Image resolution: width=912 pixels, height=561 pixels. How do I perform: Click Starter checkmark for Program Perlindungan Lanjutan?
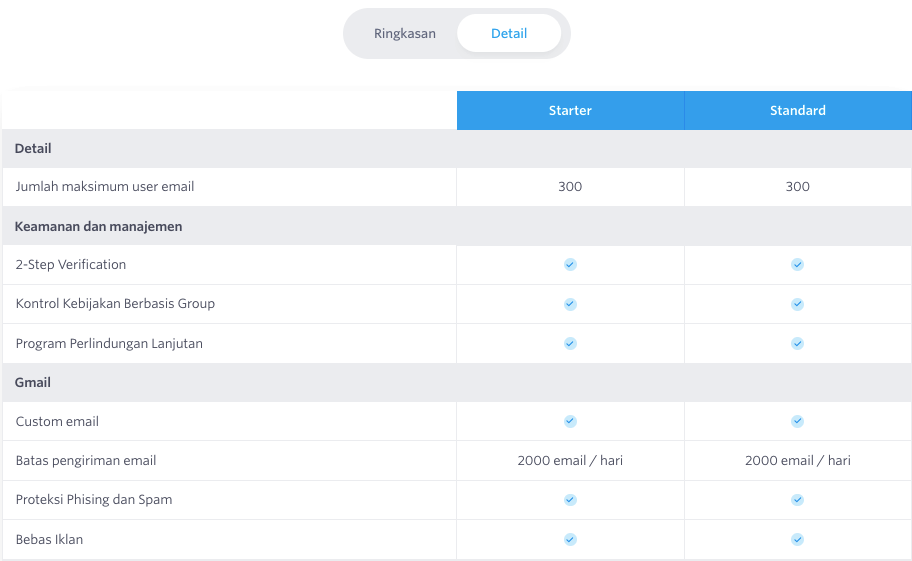tap(571, 344)
